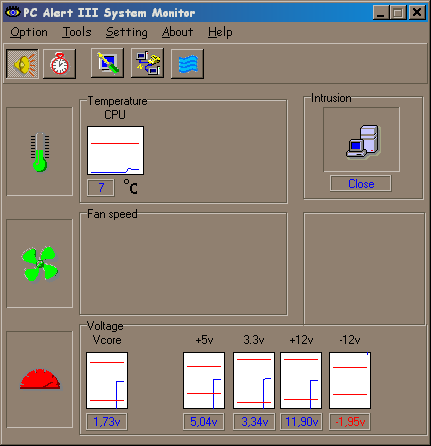Click the eye icon in the title bar

(13, 12)
